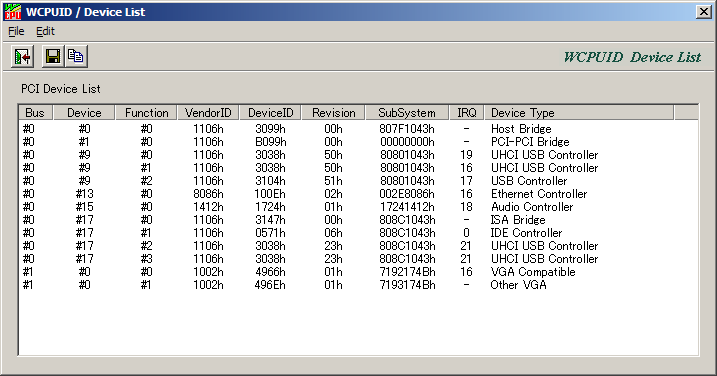Select the Ethernet Controller entry
This screenshot has width=717, height=376.
point(358,194)
